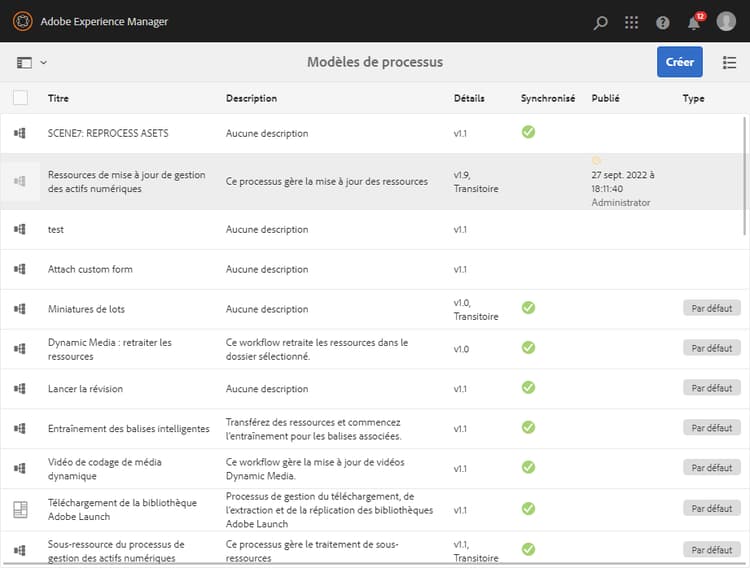Select workflow icon for Vidéo de codage
750x568 pixels.
[20, 468]
